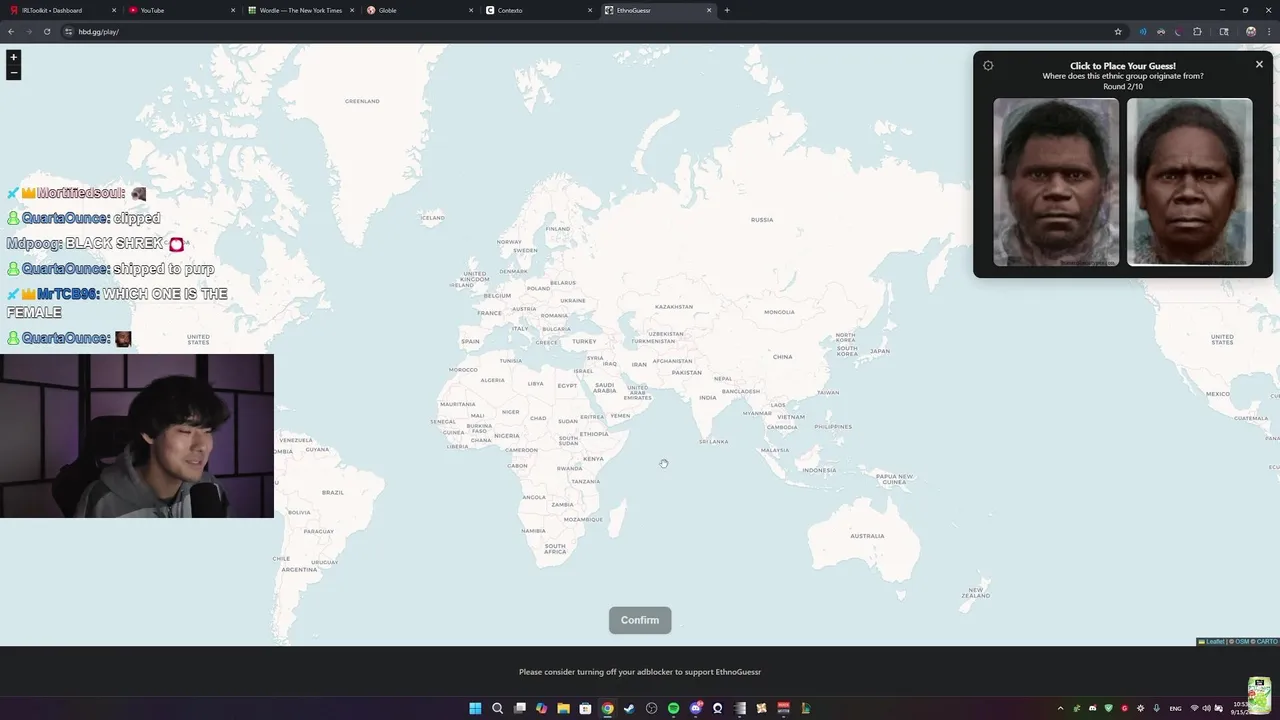1280x720 pixels.
Task: Open Discord from taskbar
Action: click(696, 708)
